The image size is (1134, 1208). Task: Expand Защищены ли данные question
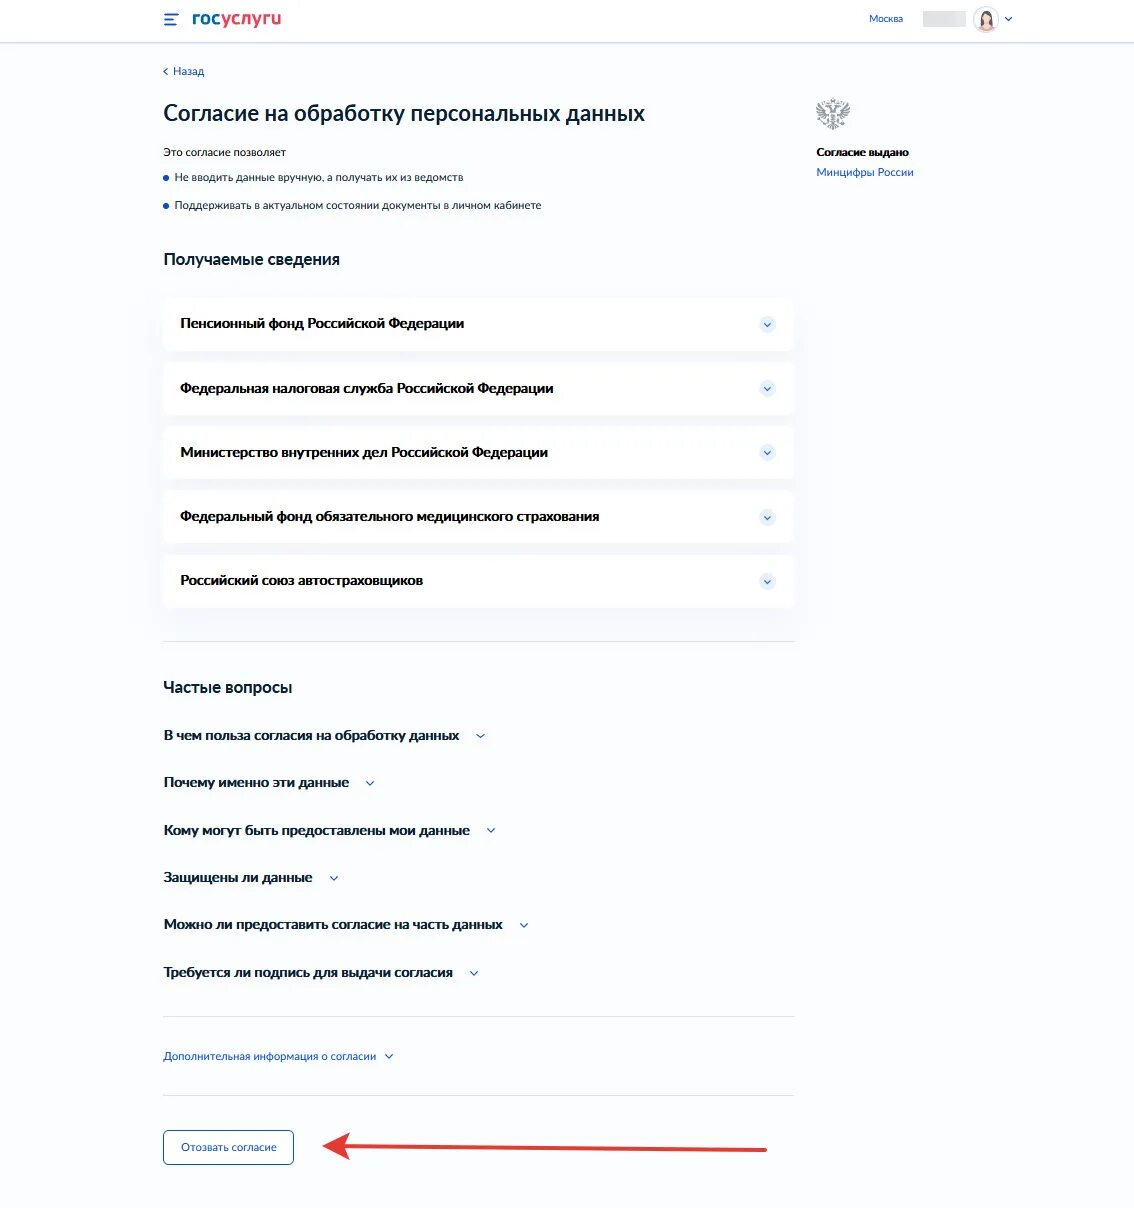[x=251, y=877]
